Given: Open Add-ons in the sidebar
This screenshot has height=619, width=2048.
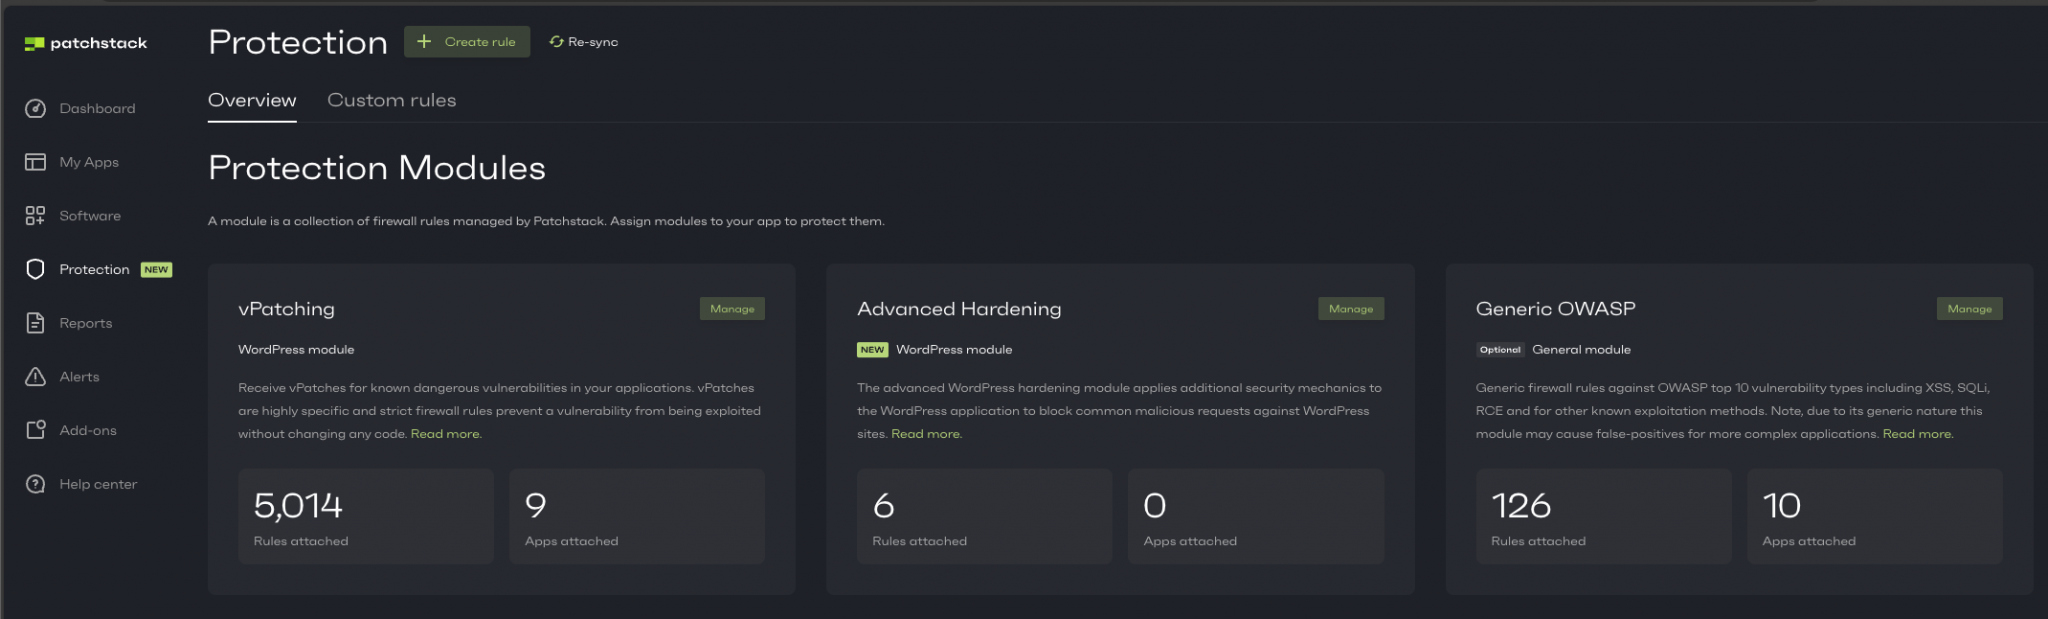Looking at the screenshot, I should point(88,430).
